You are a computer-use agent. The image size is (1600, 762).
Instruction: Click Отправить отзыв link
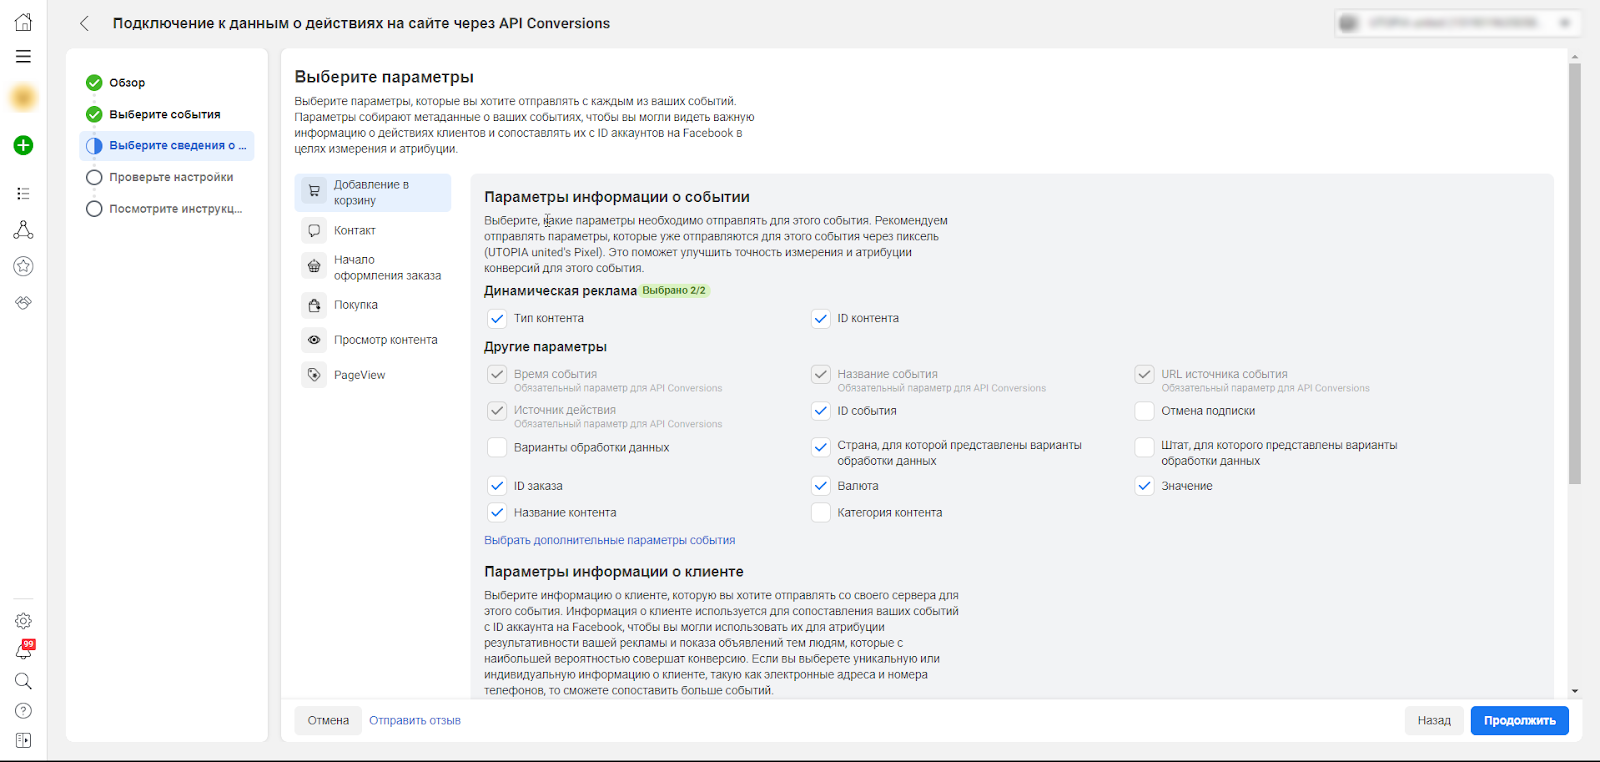coord(415,720)
